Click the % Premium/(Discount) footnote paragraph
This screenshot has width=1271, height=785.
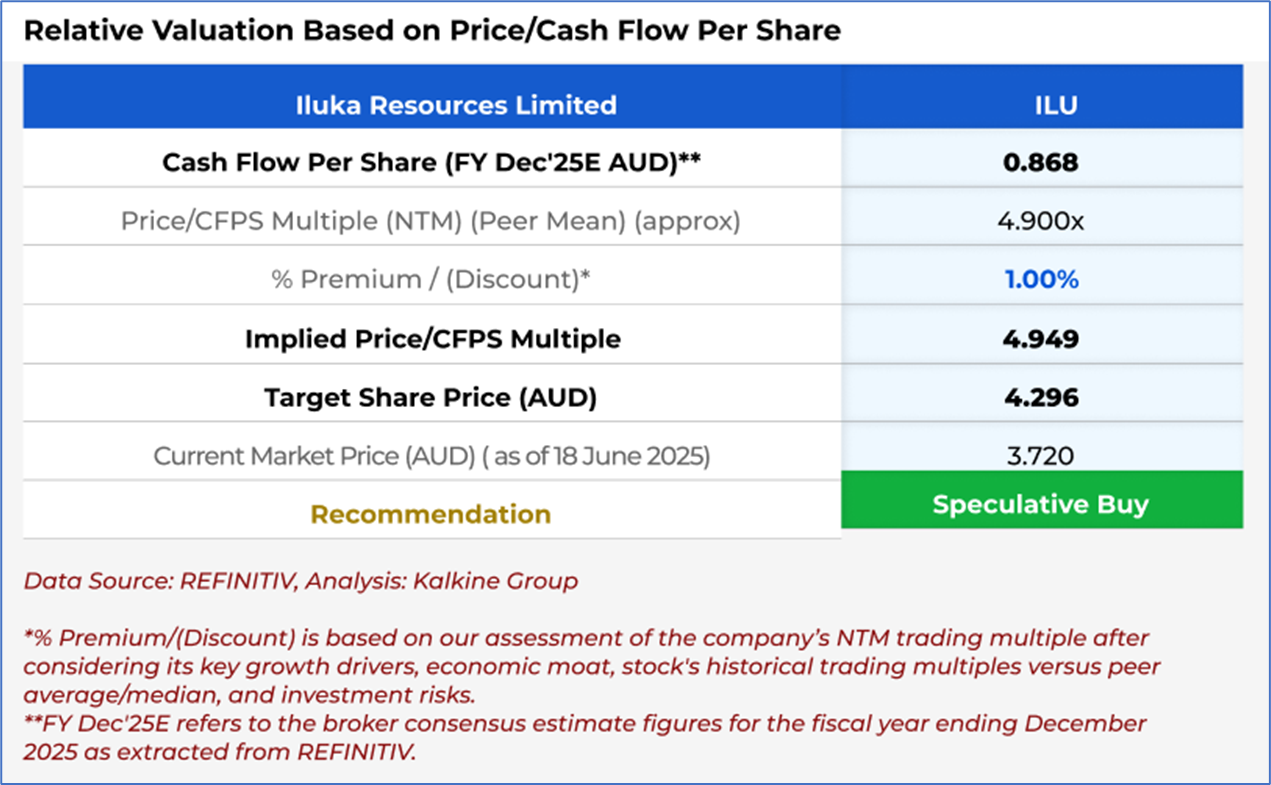(590, 665)
